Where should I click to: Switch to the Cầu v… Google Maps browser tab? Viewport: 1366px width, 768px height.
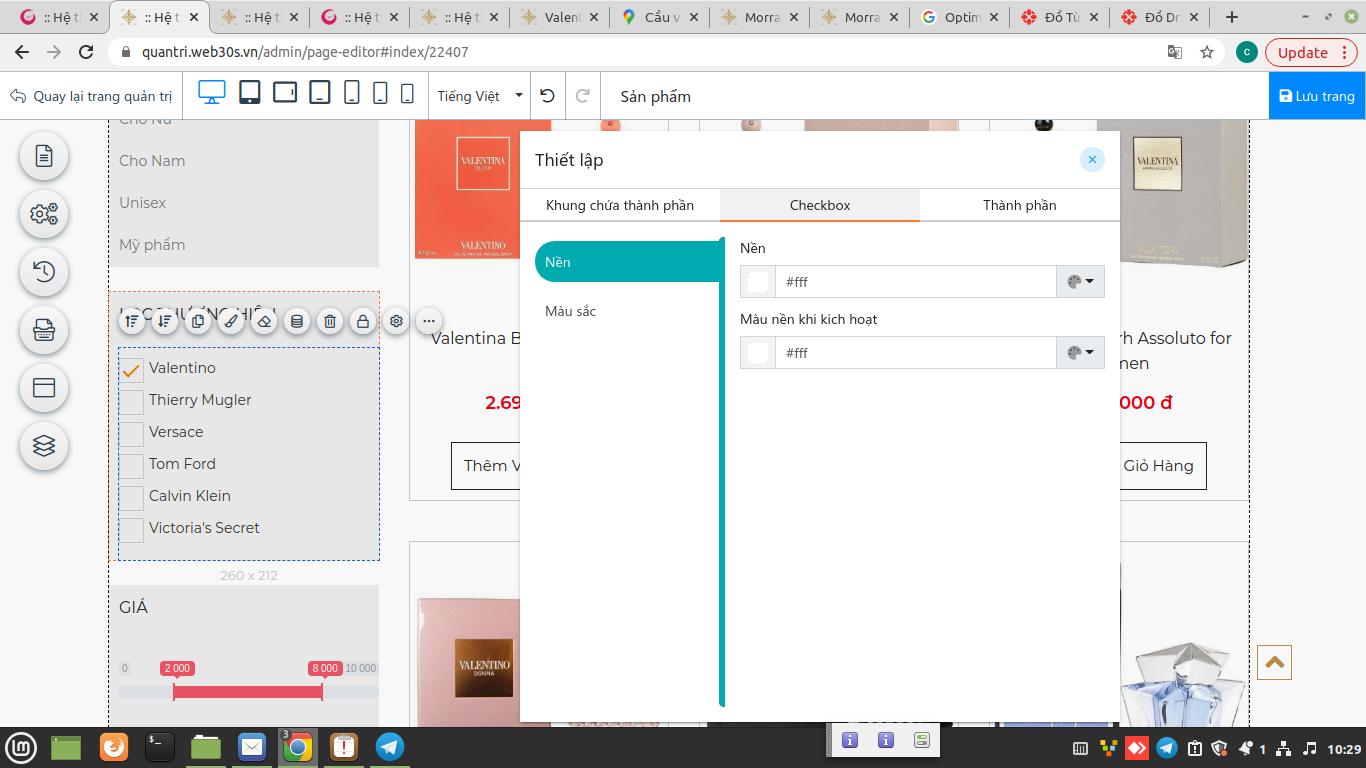coord(658,17)
